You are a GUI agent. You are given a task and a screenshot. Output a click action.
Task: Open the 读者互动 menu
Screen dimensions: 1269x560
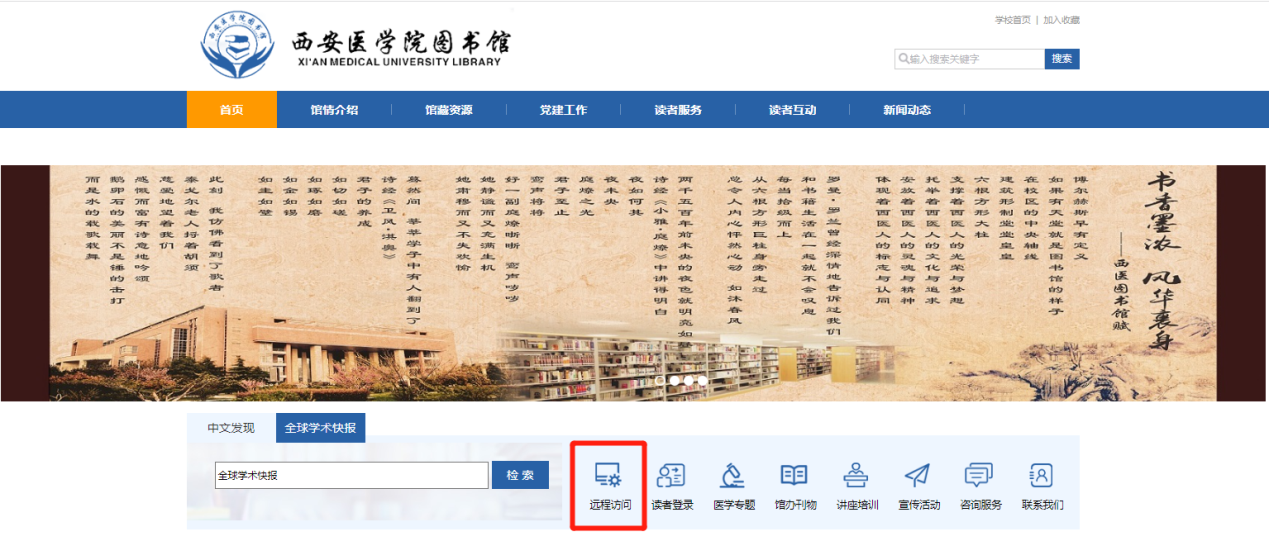coord(792,110)
